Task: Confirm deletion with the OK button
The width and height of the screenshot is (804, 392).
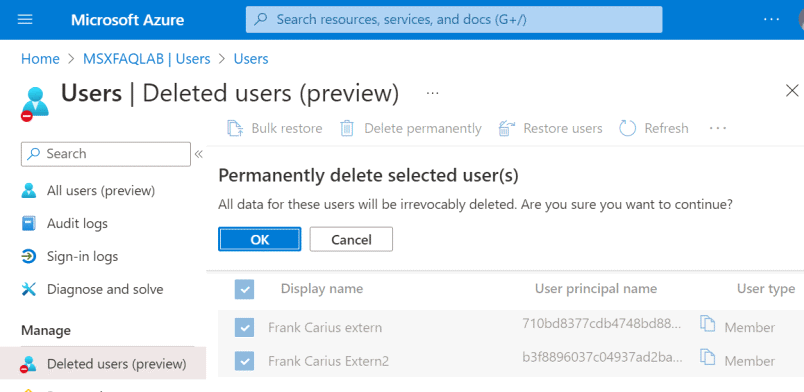Action: [x=259, y=240]
